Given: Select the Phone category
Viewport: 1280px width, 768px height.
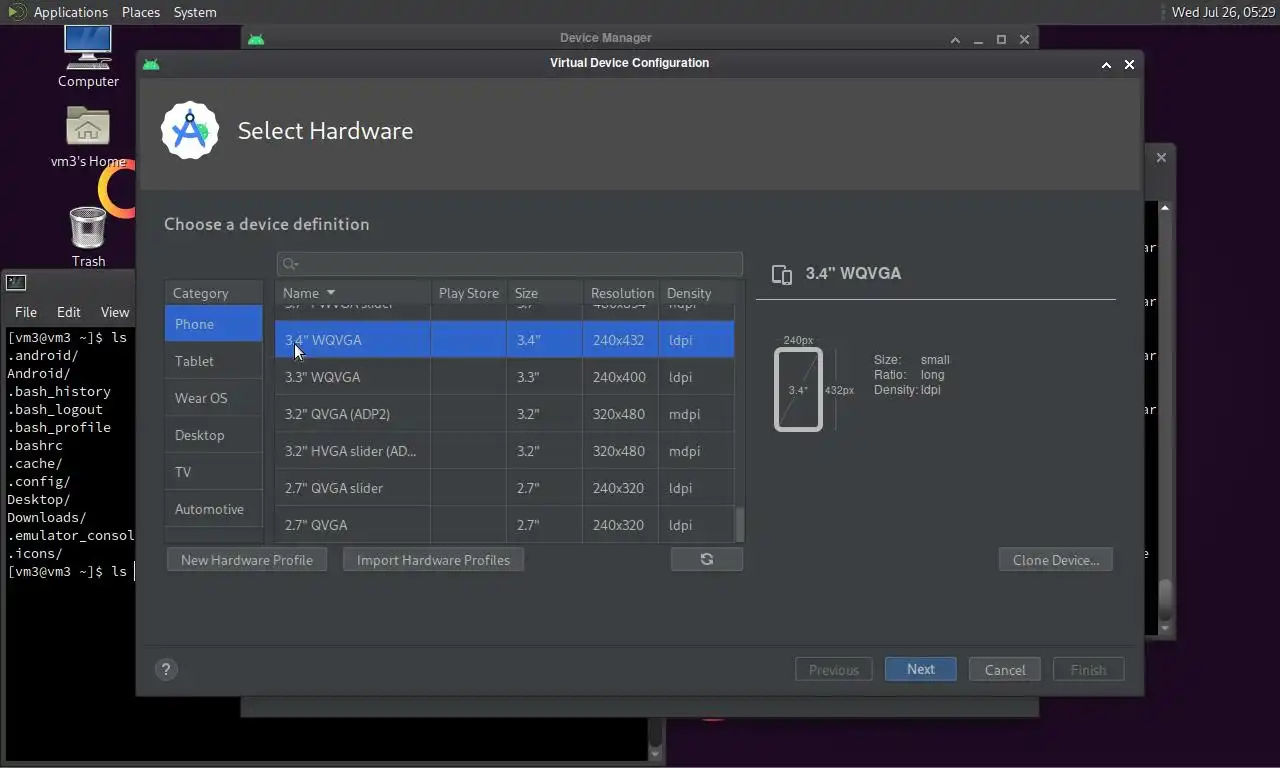Looking at the screenshot, I should [213, 324].
